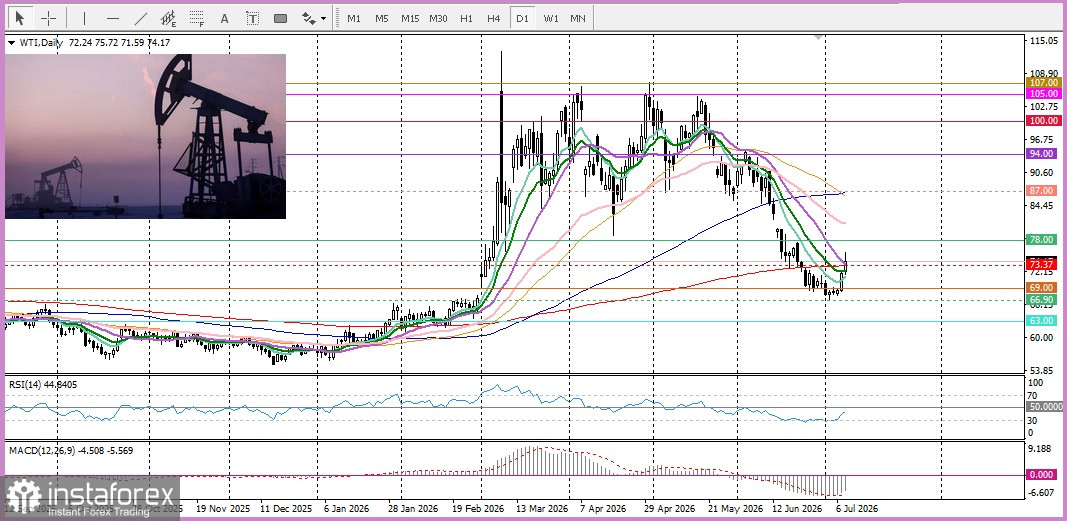
Task: Switch to the M1 timeframe
Action: 354,18
